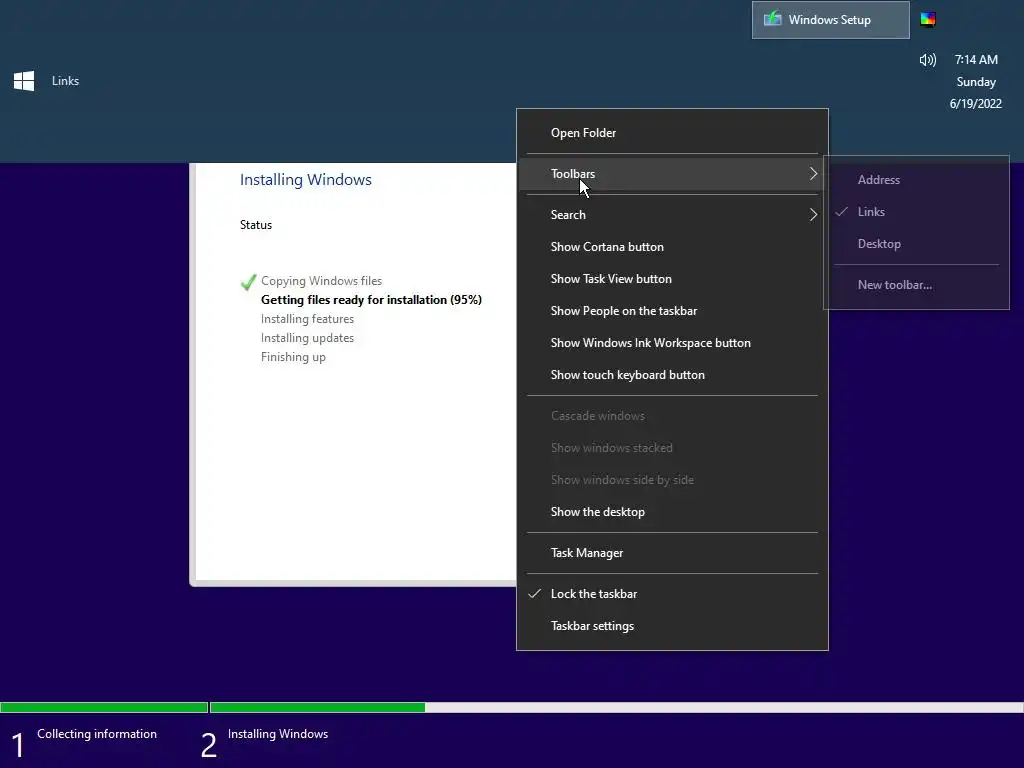Click the Installing Windows progress bar segment
This screenshot has height=768, width=1024.
(x=616, y=707)
